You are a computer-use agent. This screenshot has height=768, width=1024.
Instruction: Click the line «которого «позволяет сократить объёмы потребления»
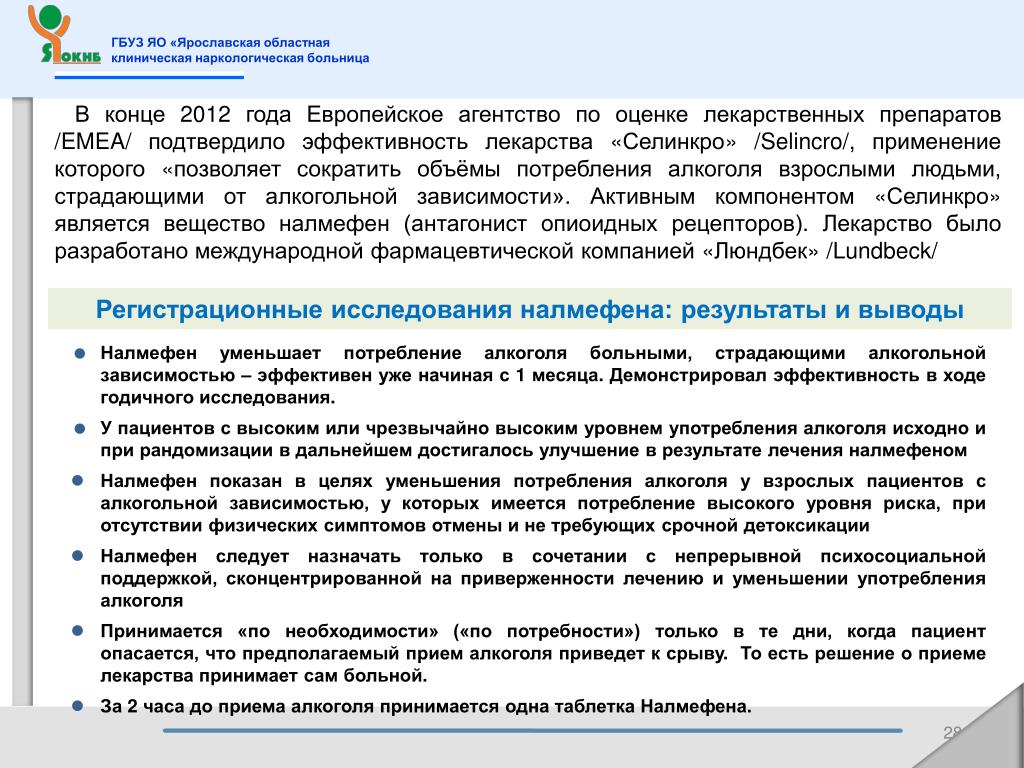[x=528, y=170]
